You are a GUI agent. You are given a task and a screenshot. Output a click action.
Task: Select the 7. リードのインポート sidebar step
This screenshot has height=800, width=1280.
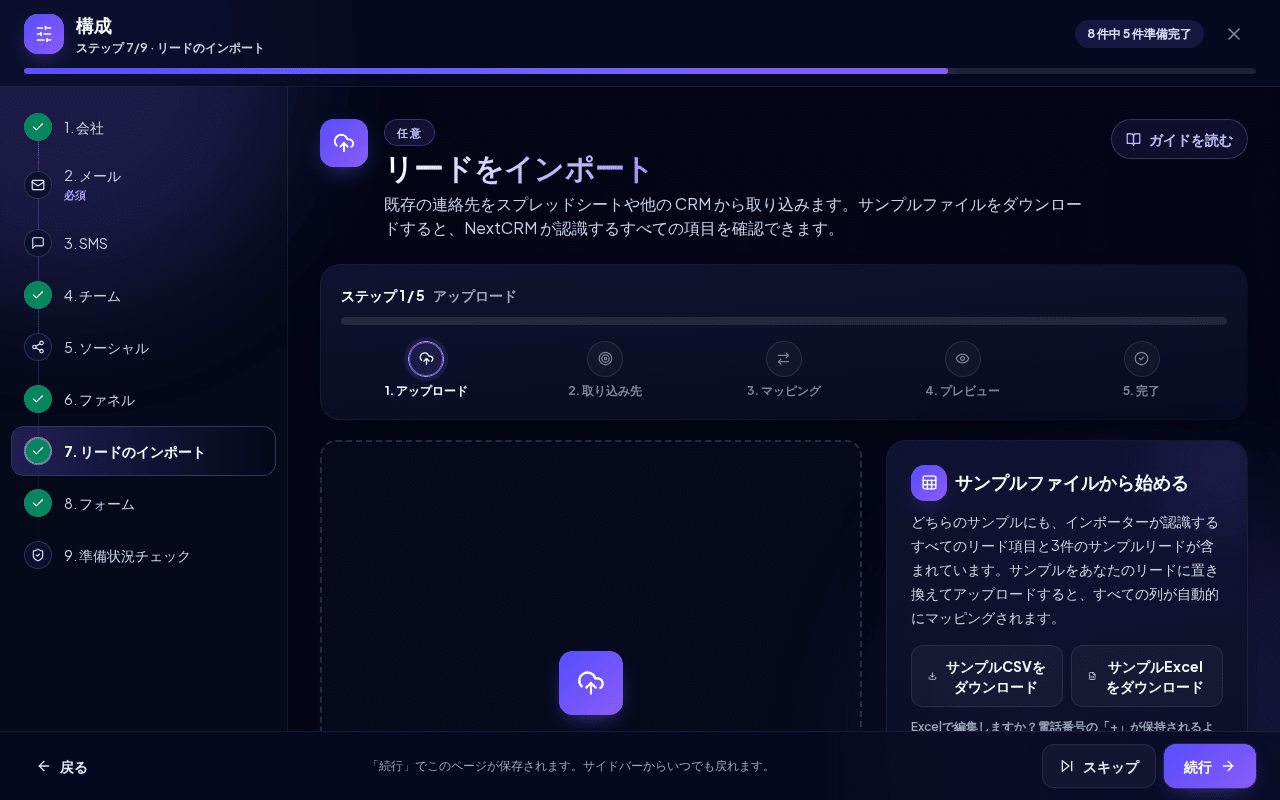143,451
